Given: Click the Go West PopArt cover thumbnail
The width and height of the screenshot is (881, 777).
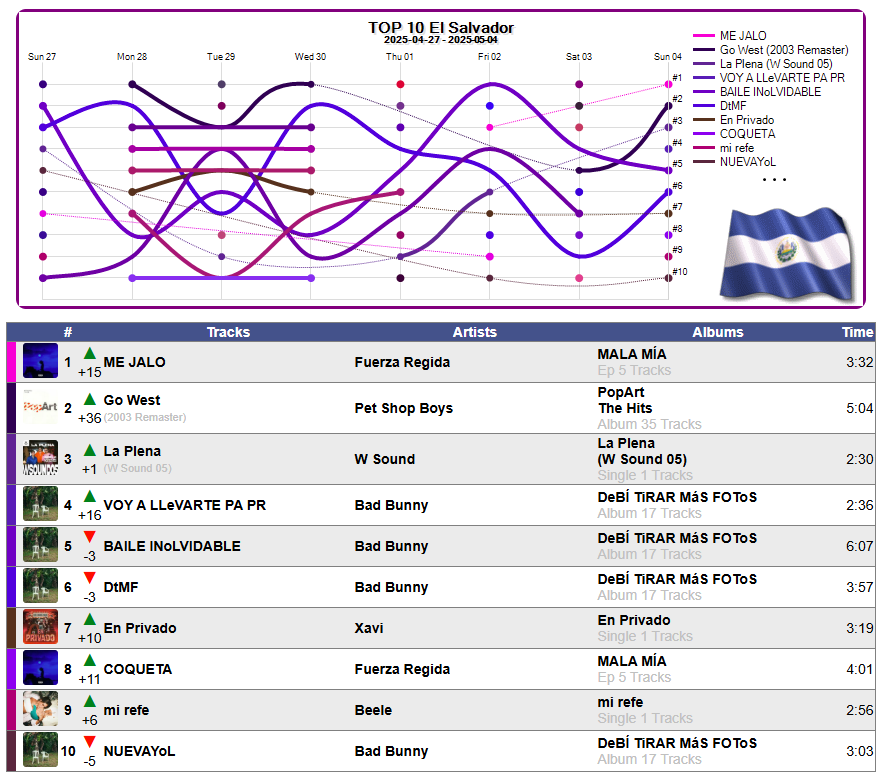Looking at the screenshot, I should (x=40, y=407).
